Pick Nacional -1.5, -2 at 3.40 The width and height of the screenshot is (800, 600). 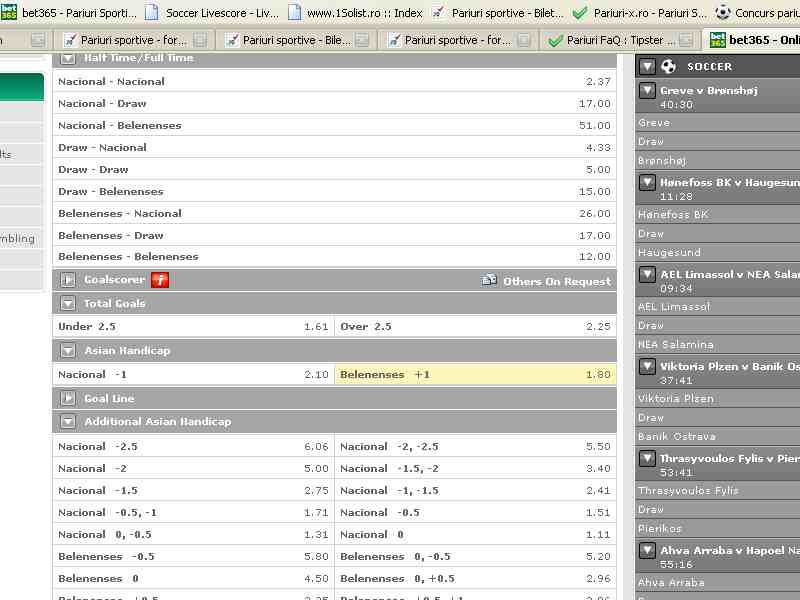[476, 468]
